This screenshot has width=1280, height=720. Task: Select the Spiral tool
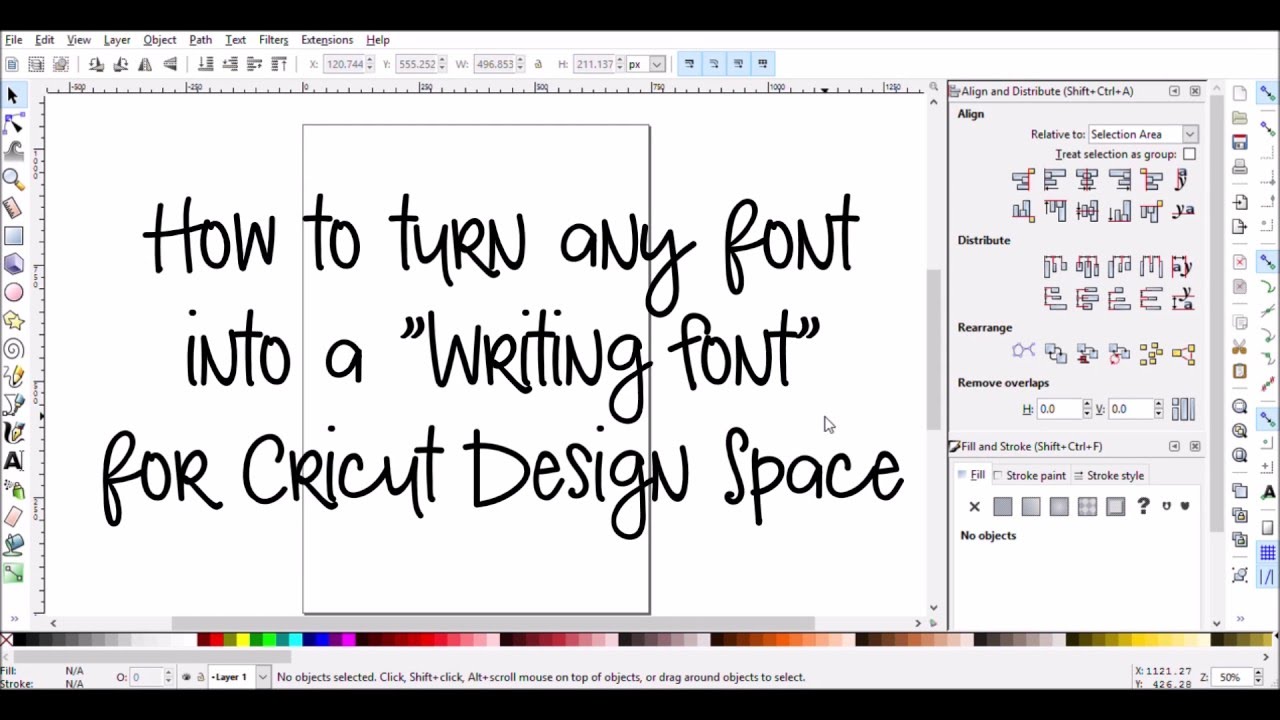pyautogui.click(x=13, y=349)
